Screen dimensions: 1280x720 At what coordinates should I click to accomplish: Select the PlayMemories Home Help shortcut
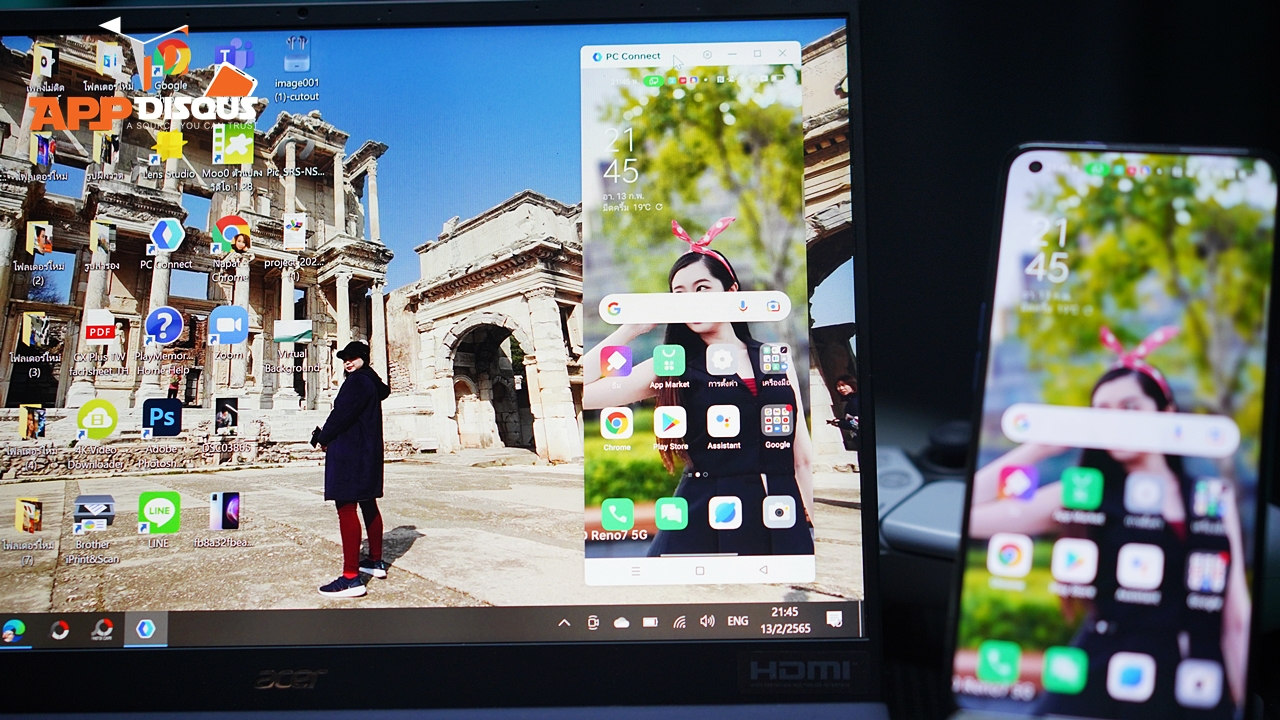pyautogui.click(x=163, y=340)
